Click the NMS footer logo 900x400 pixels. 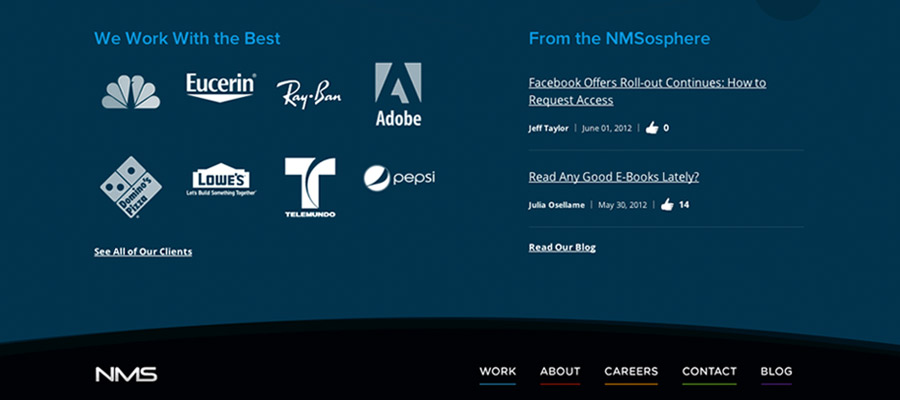click(x=126, y=374)
